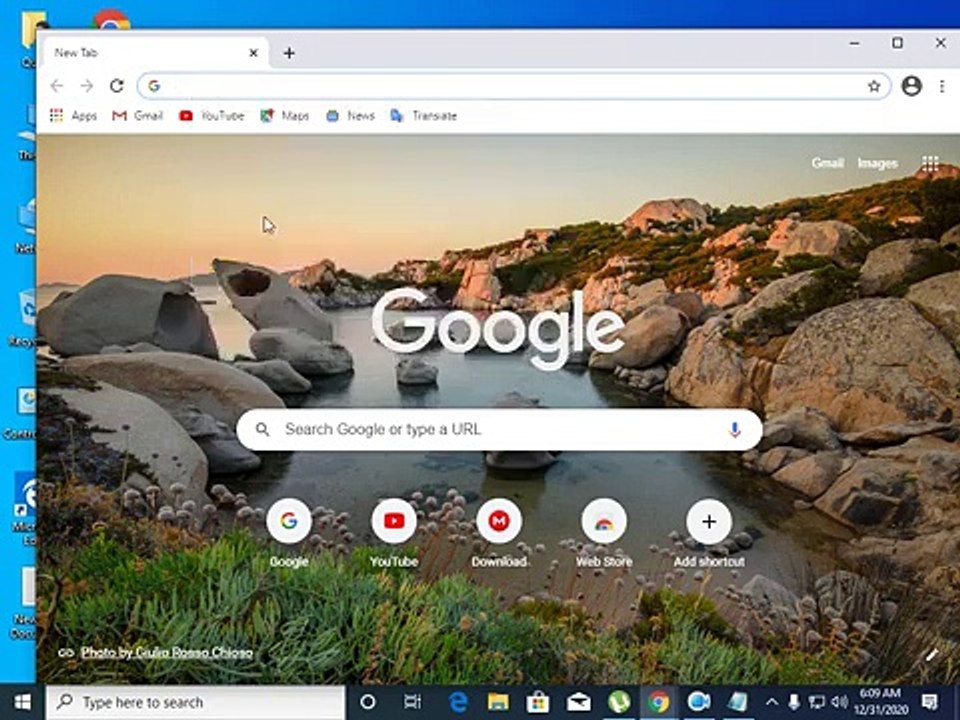Screen dimensions: 960x720
Task: Open the YouTube bookmark
Action: pos(212,116)
